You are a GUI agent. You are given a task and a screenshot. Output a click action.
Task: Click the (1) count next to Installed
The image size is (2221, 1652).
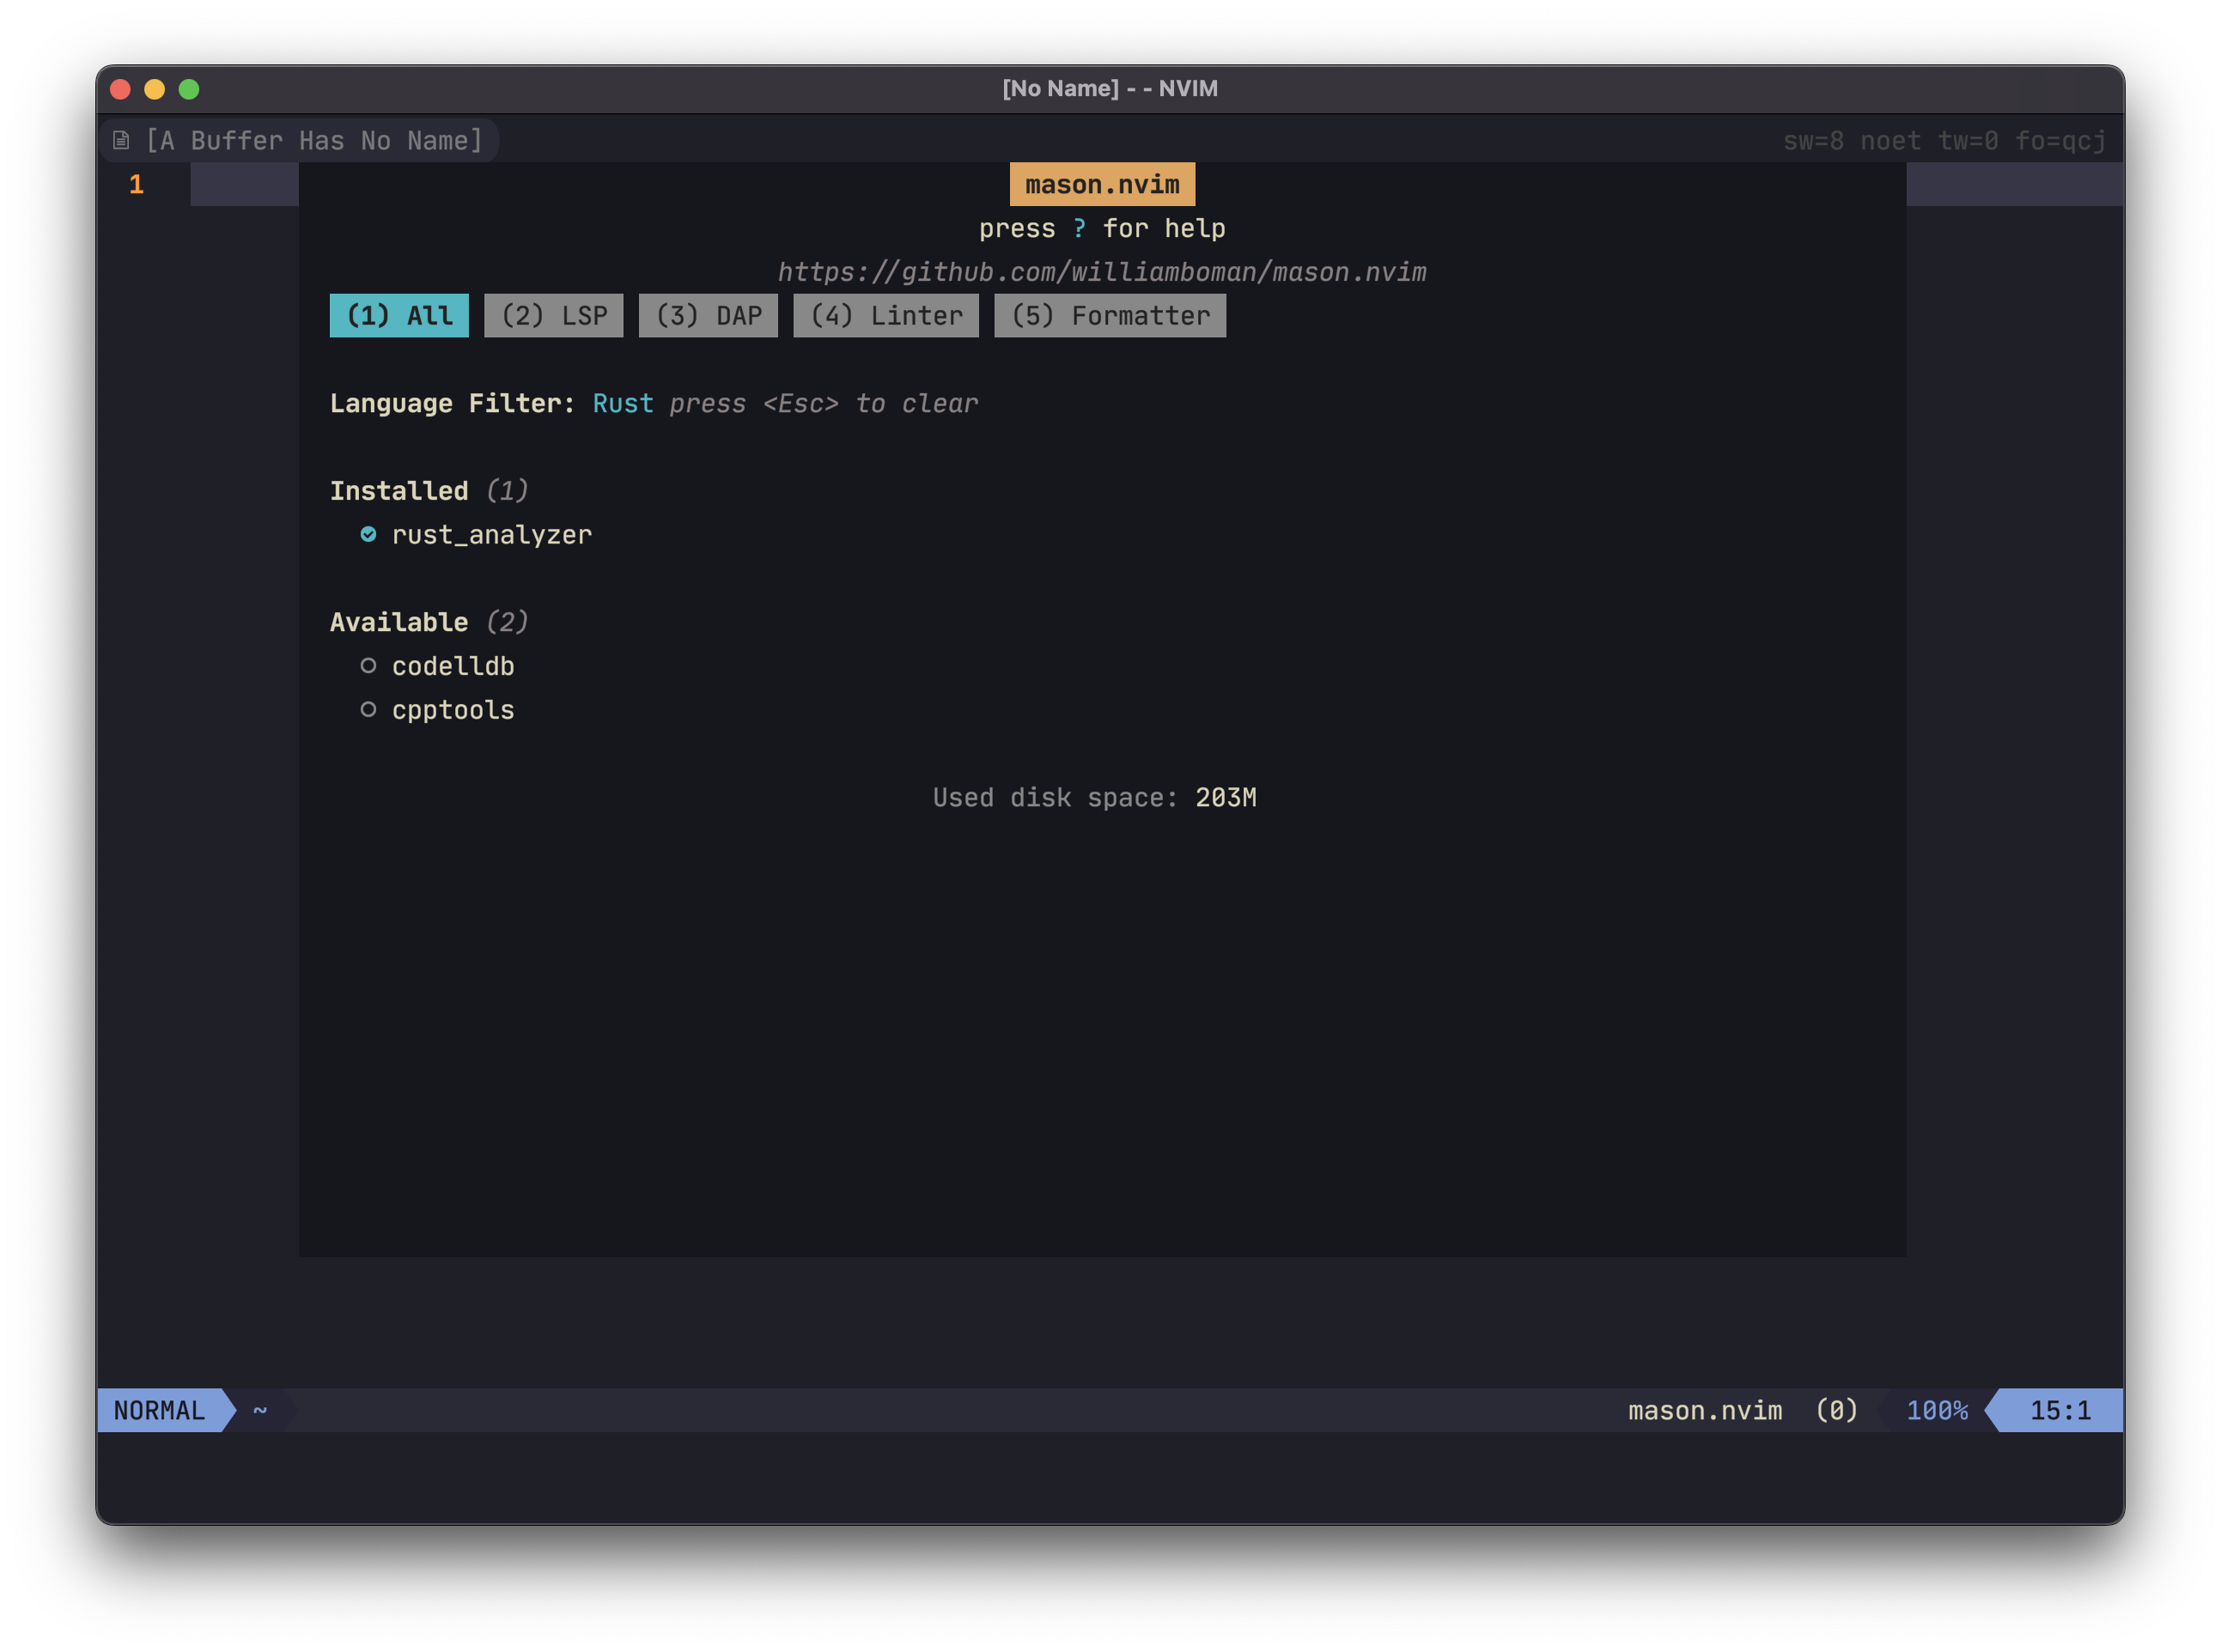pyautogui.click(x=508, y=491)
